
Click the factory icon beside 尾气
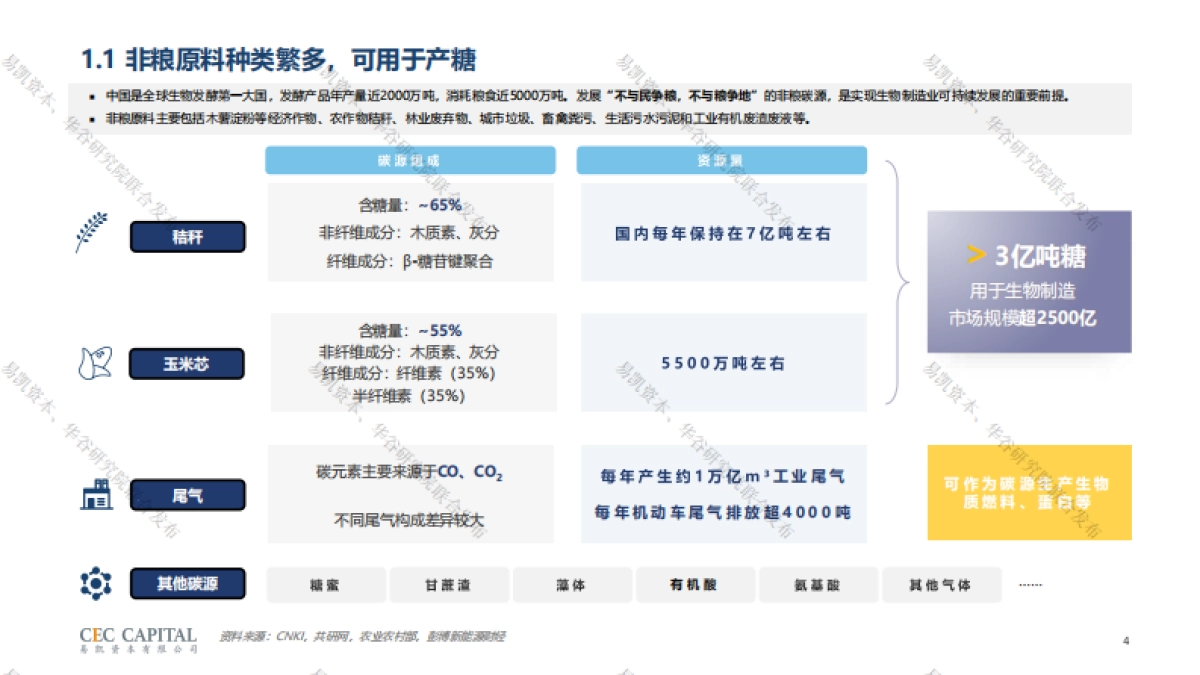(96, 494)
